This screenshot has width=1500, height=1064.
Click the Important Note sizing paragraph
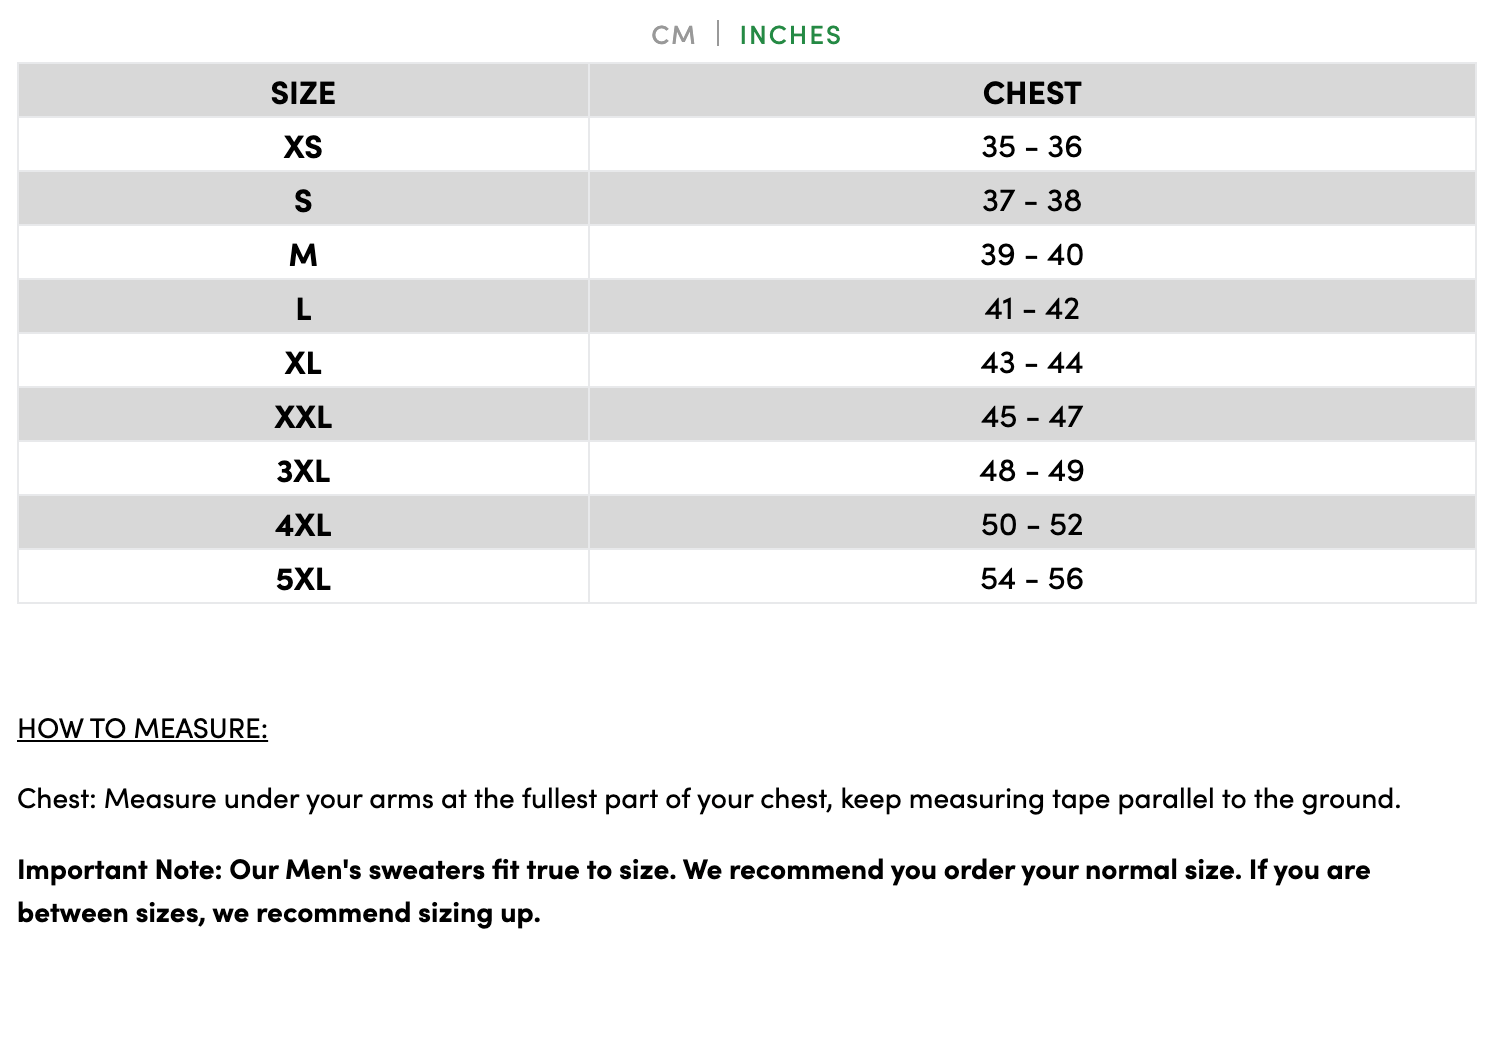[x=693, y=891]
